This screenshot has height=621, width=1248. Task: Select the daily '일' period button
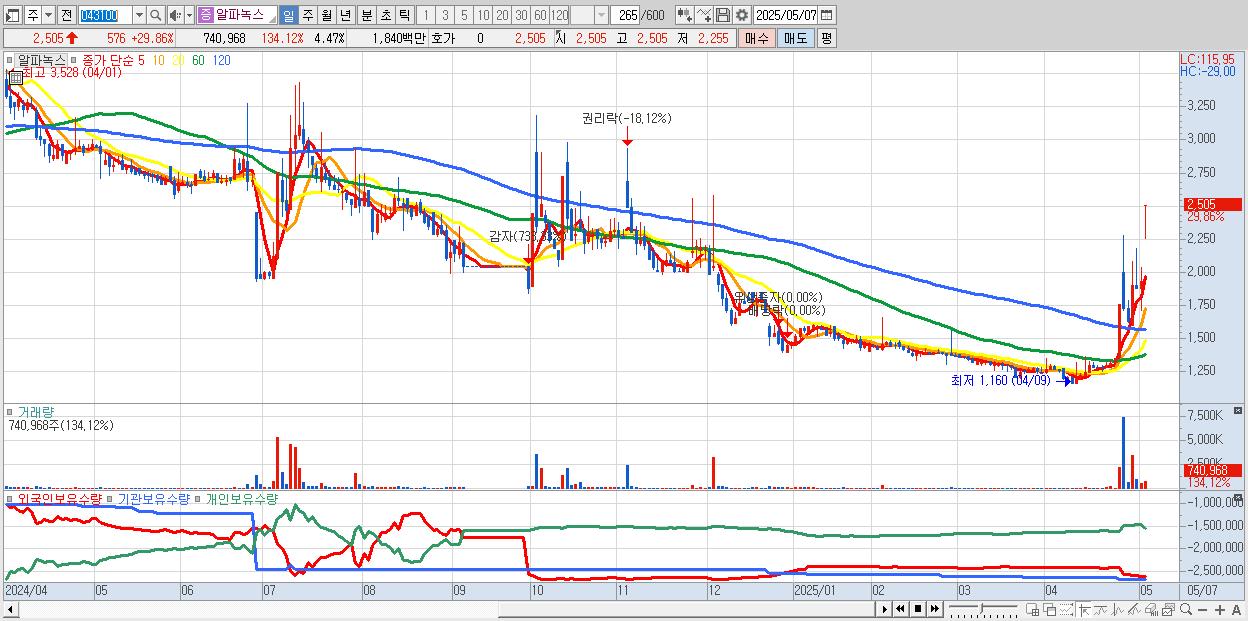coord(288,15)
